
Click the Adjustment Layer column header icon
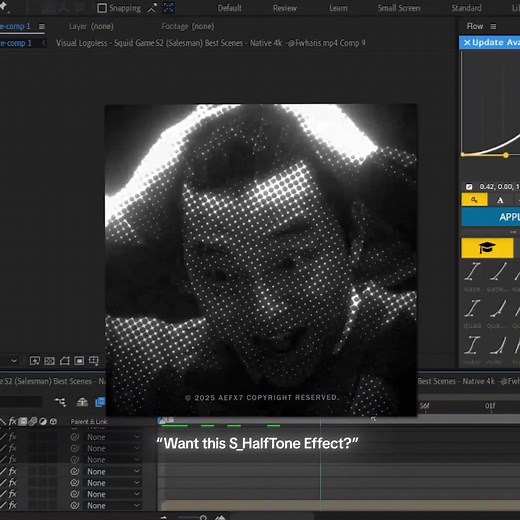point(43,422)
